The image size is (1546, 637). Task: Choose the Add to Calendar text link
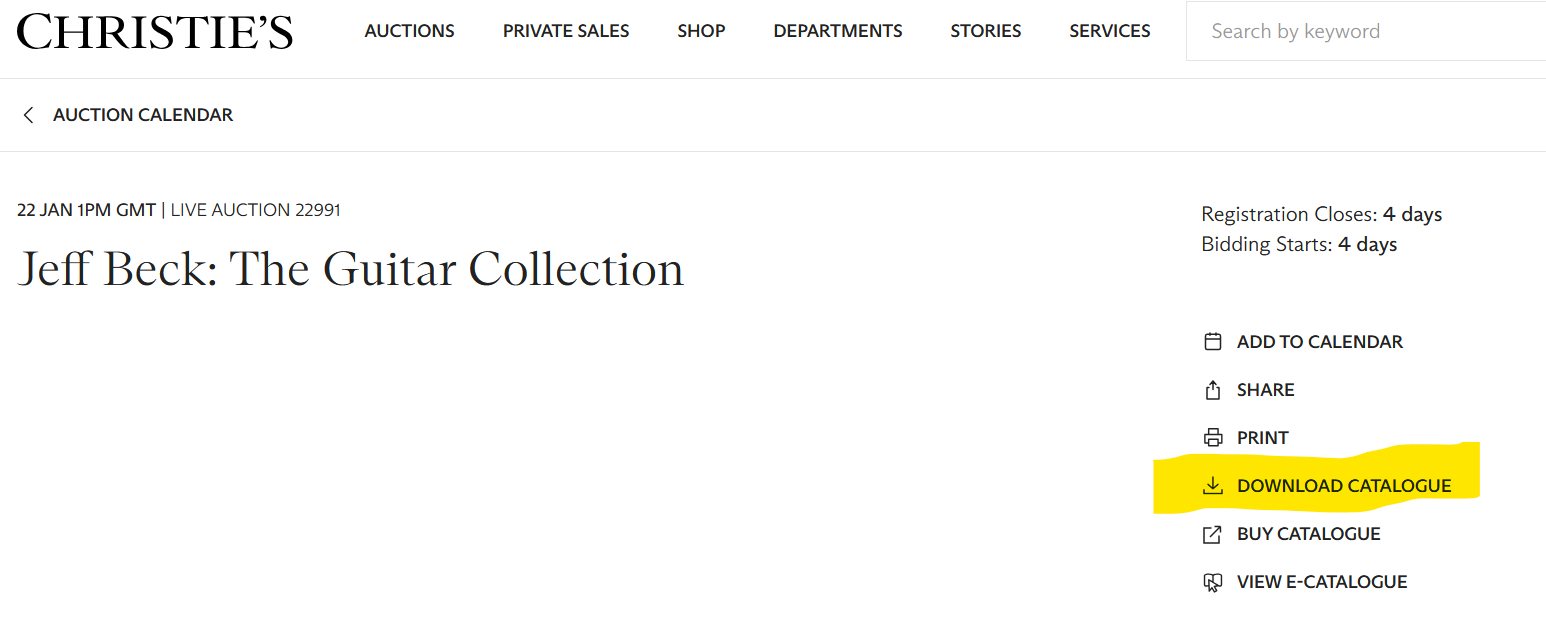pyautogui.click(x=1320, y=342)
